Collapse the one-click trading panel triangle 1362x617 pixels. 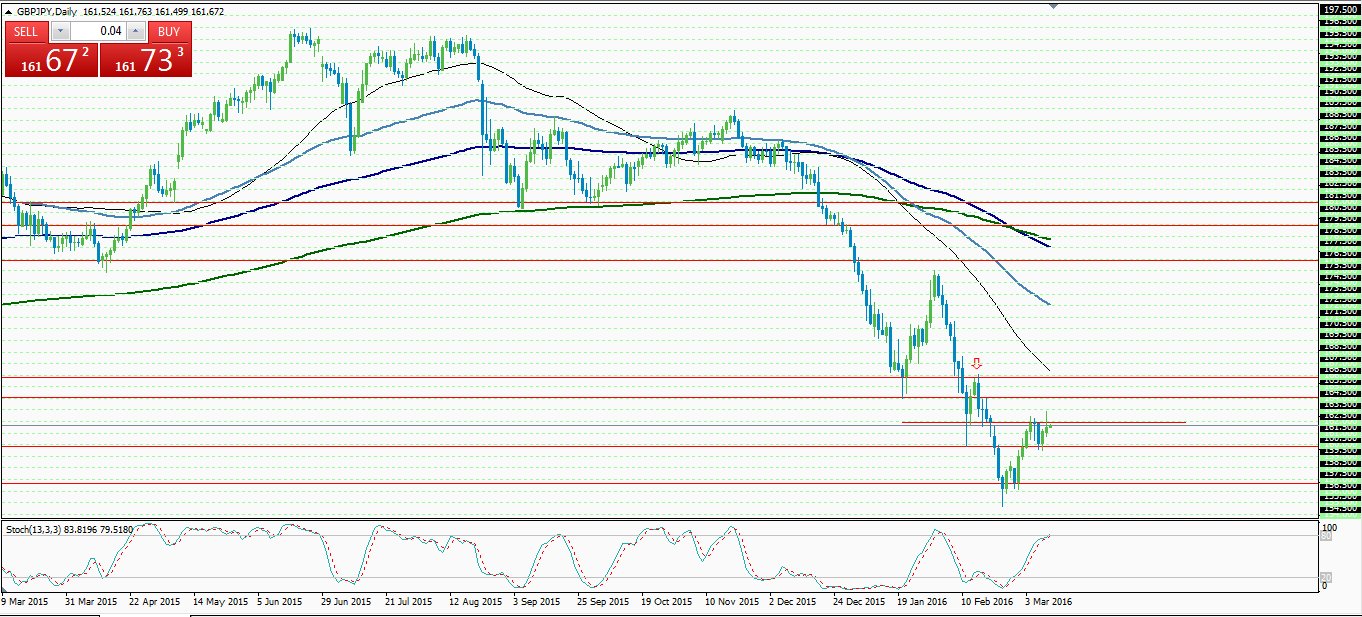pos(9,12)
